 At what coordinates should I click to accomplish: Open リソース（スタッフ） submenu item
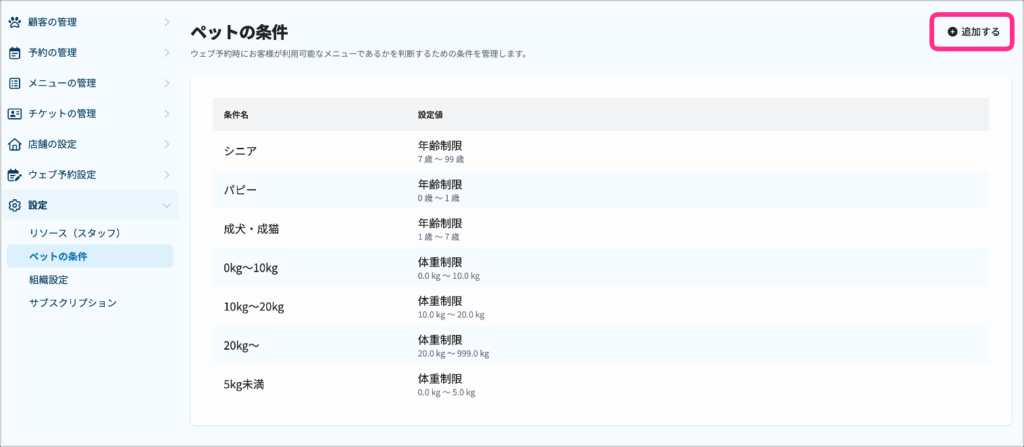75,233
